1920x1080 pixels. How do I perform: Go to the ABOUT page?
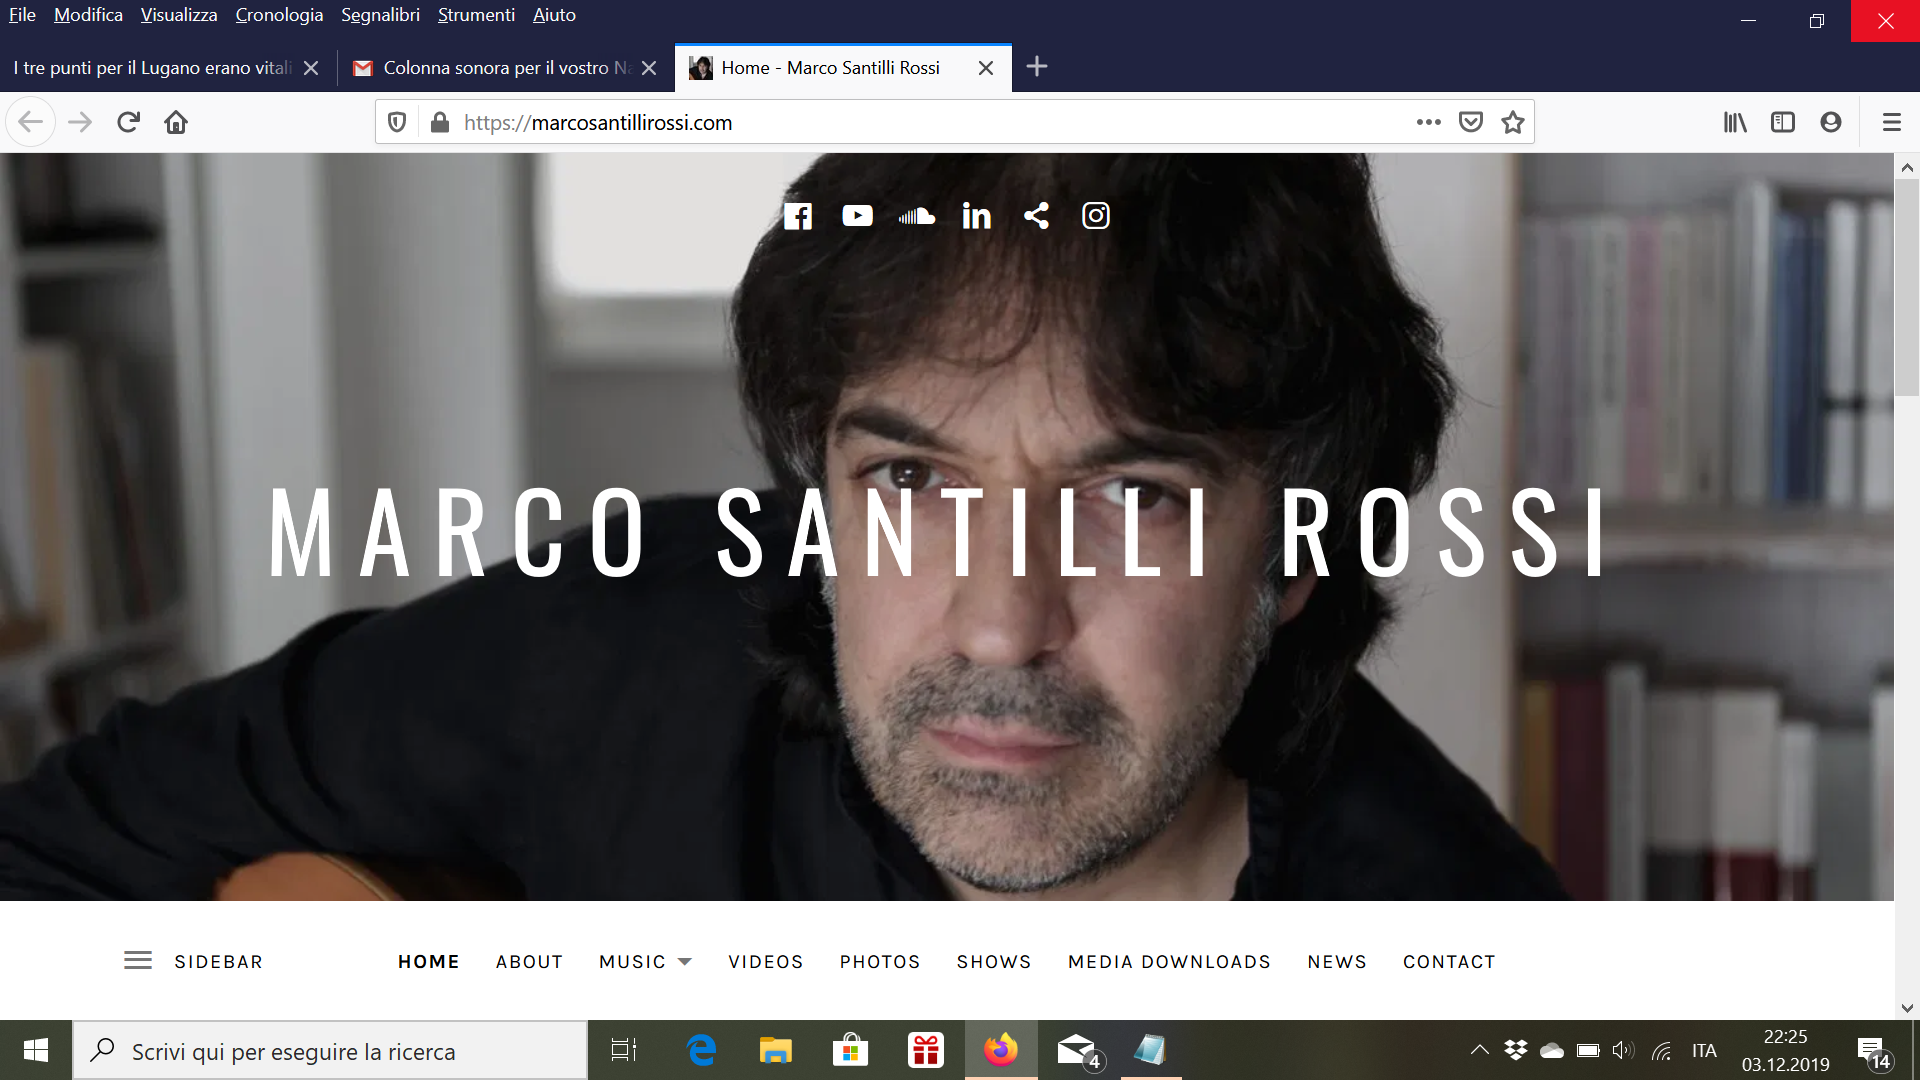point(530,961)
